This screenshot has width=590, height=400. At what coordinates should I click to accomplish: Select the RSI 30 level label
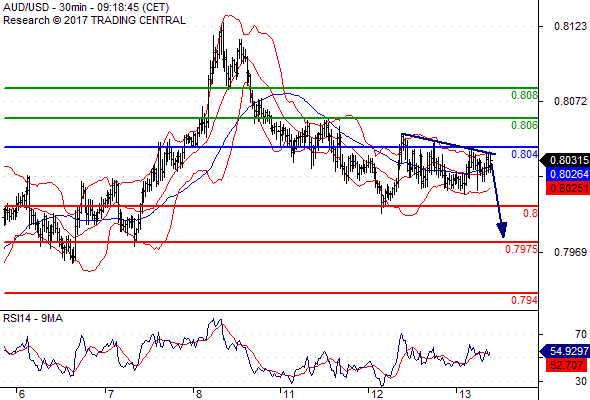click(581, 381)
